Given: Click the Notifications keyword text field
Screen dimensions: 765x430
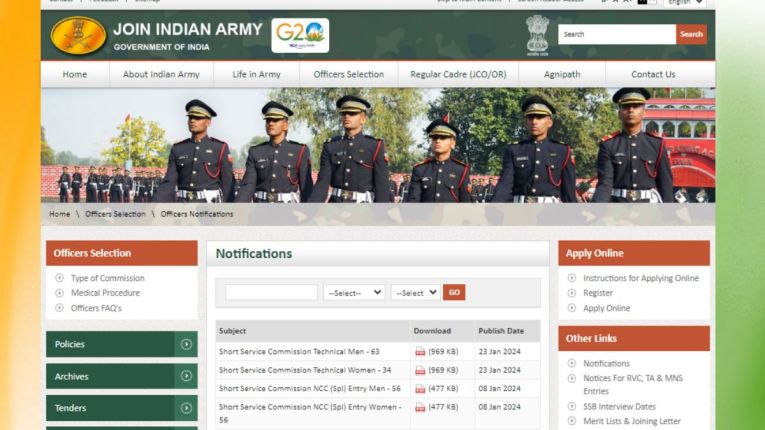Looking at the screenshot, I should point(271,292).
